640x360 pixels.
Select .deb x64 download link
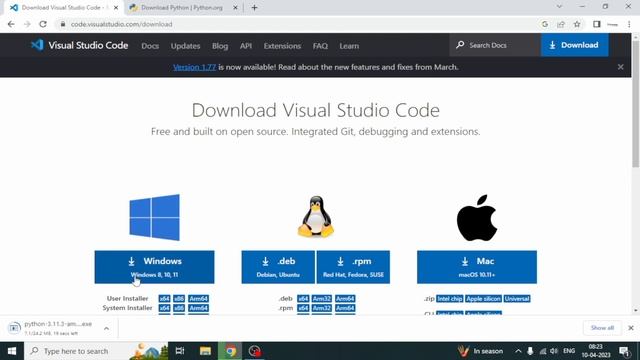303,298
